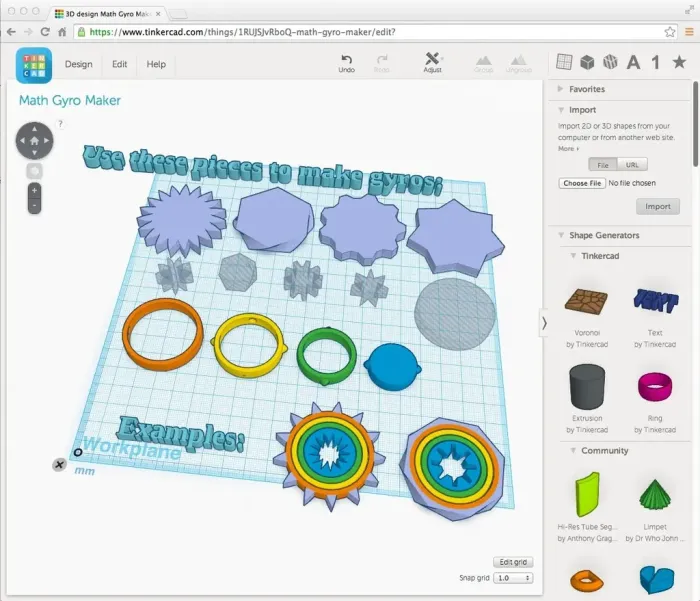Collapse the Community subsection

click(573, 451)
